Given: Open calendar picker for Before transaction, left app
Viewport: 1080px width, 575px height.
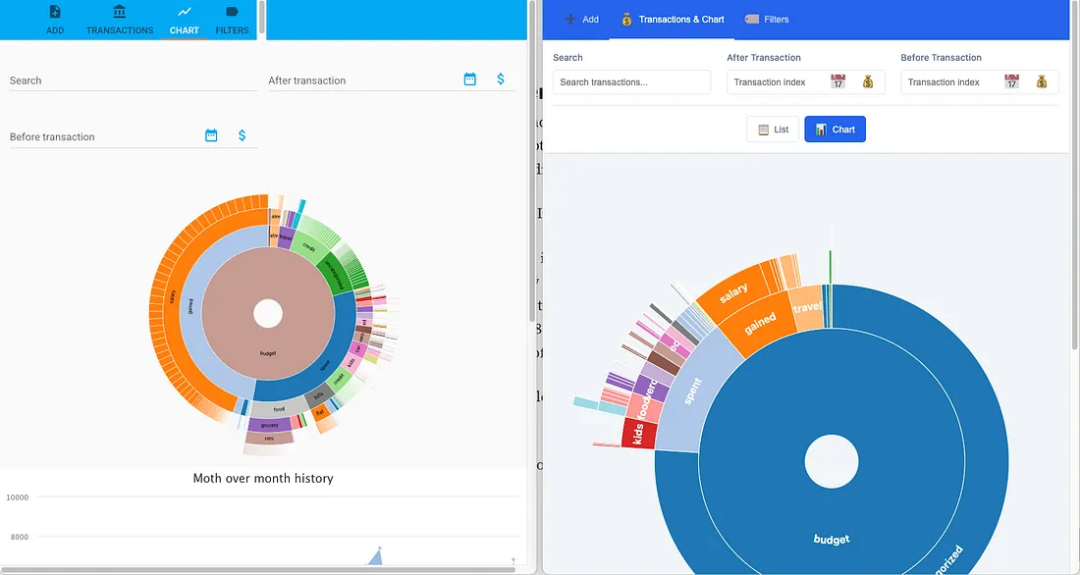Looking at the screenshot, I should coord(211,136).
